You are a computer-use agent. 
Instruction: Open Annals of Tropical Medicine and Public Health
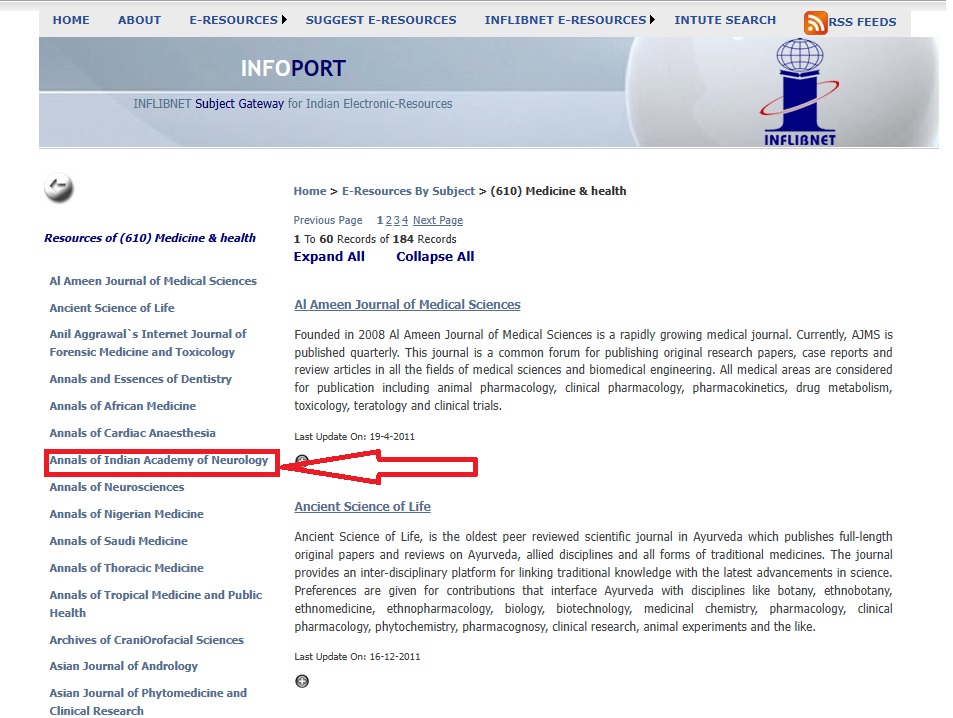pos(156,604)
